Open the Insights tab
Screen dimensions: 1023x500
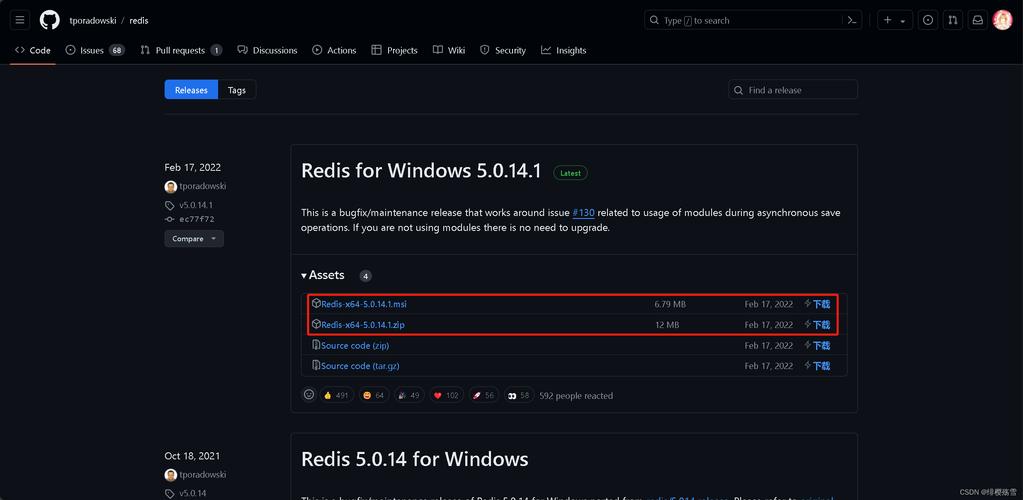point(564,50)
